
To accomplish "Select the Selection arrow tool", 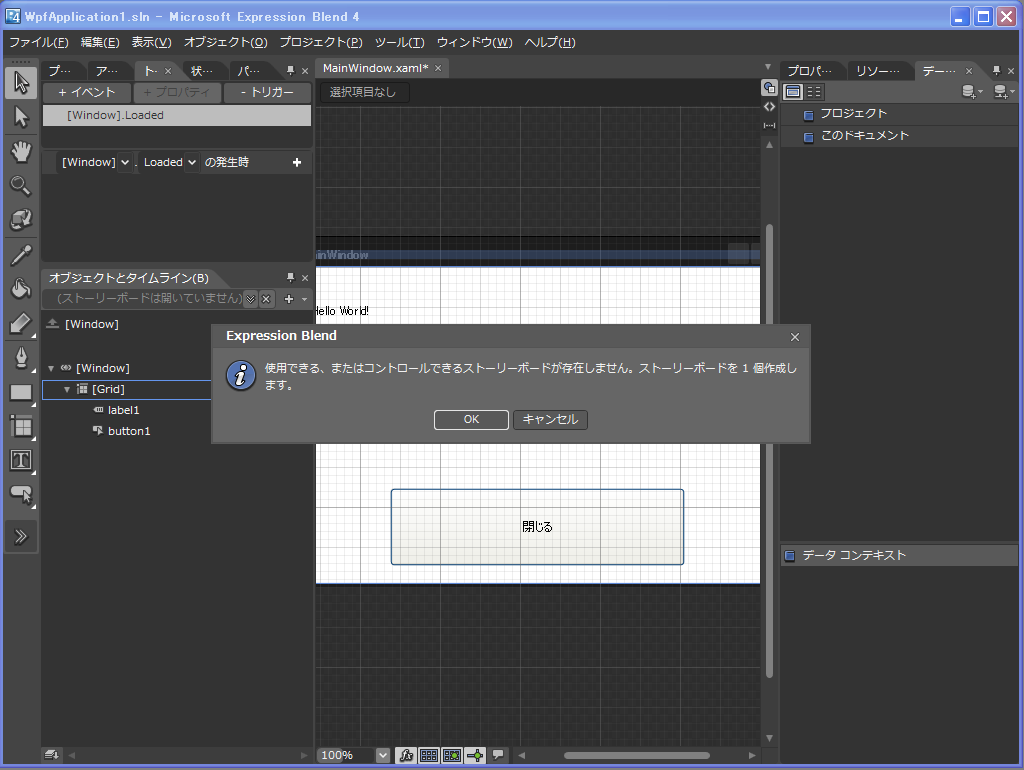I will pos(21,83).
